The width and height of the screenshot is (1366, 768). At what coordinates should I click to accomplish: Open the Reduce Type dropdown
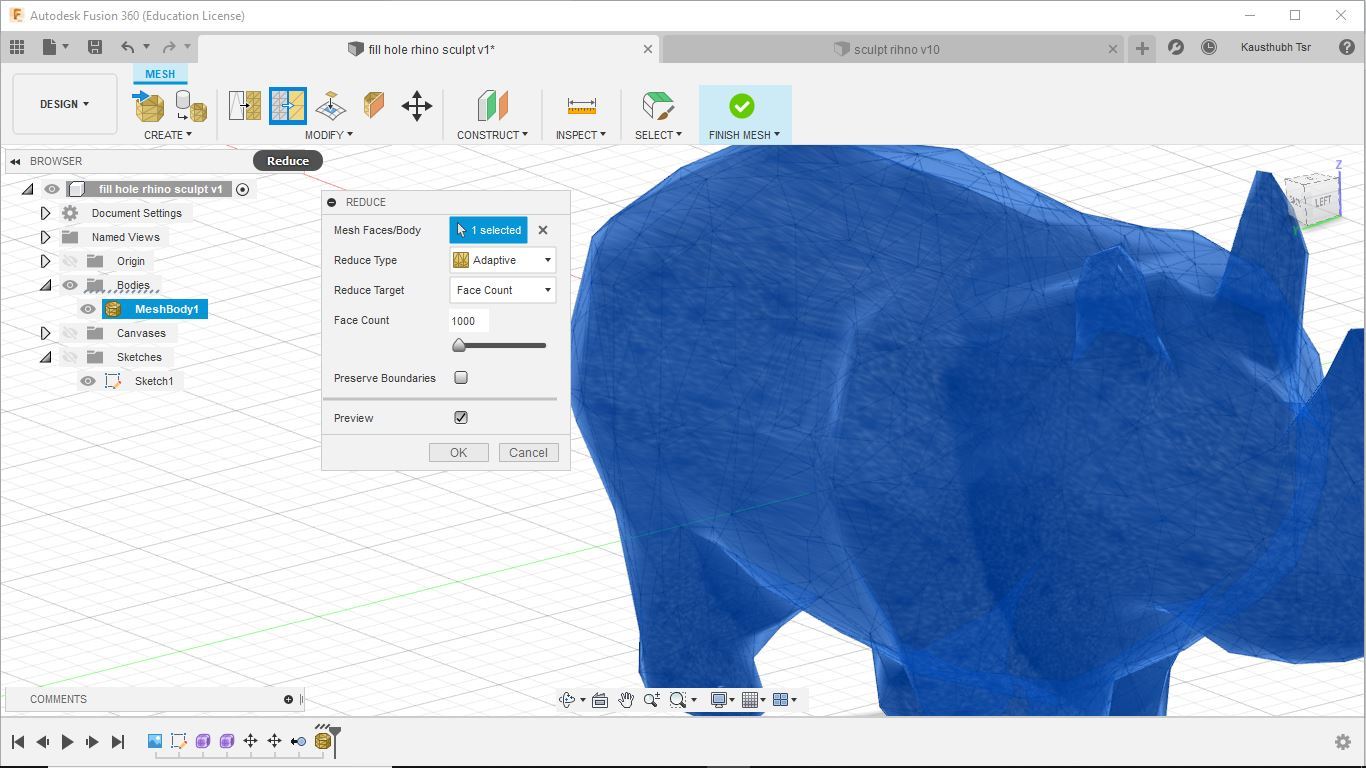pos(502,260)
